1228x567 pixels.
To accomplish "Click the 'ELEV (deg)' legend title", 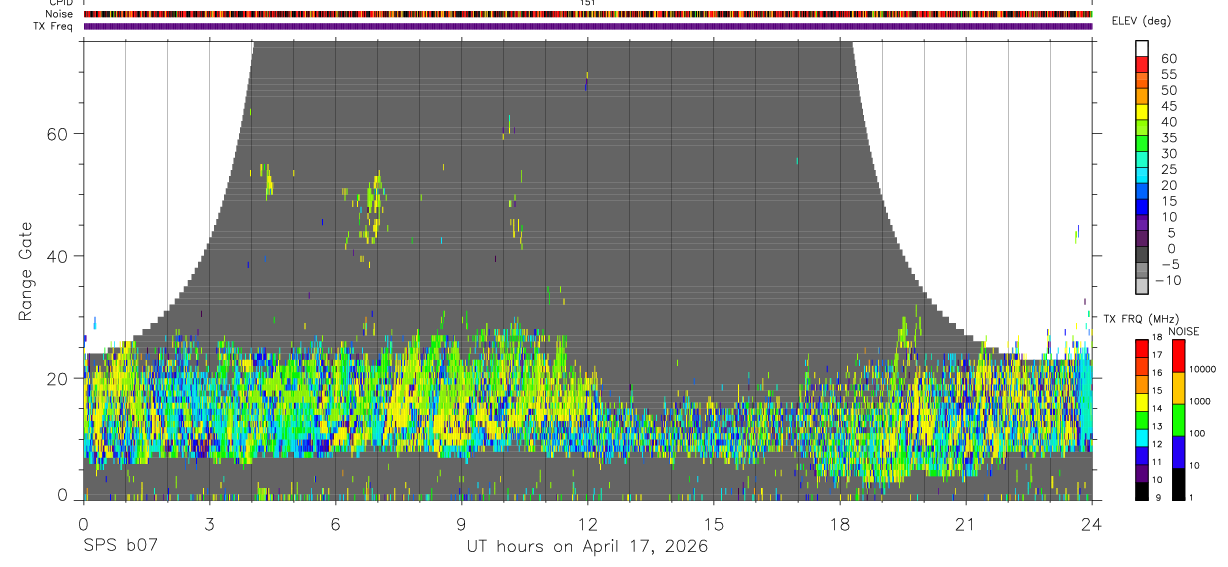I will pos(1141,21).
